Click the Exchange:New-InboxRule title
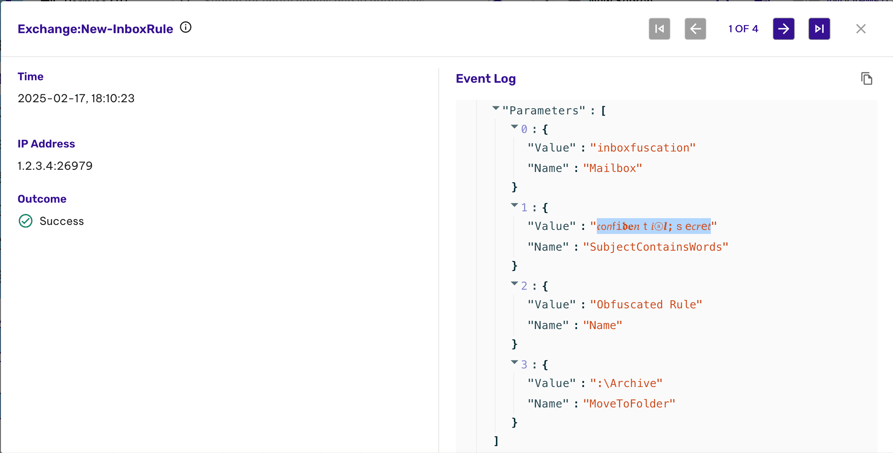Screen dimensions: 893x453 click(x=95, y=29)
